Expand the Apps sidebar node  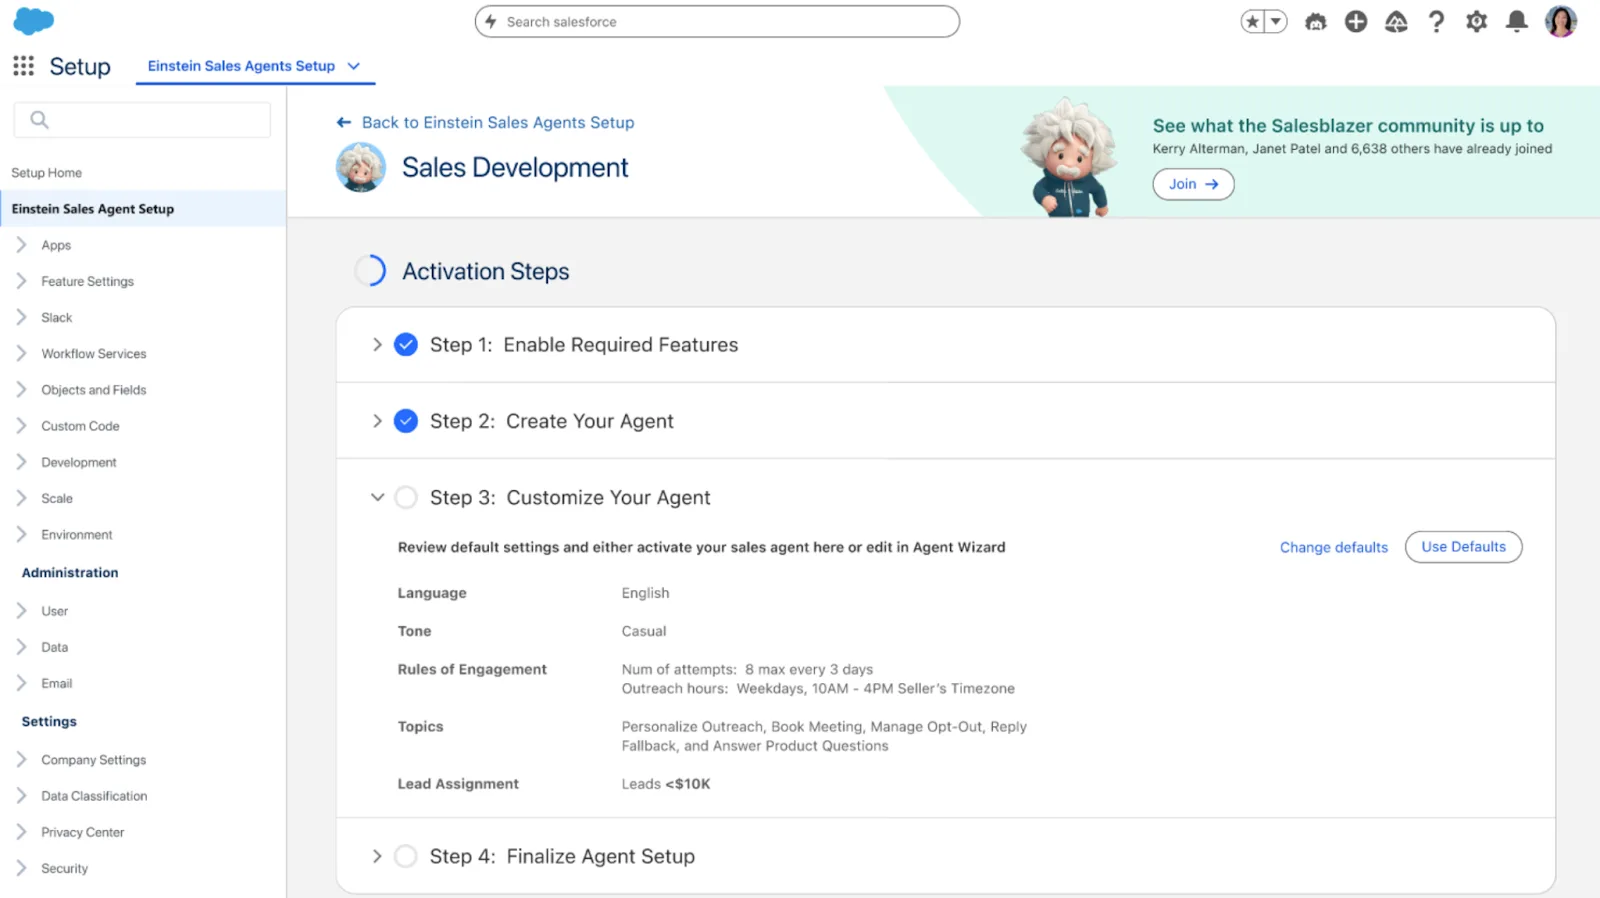pyautogui.click(x=21, y=245)
